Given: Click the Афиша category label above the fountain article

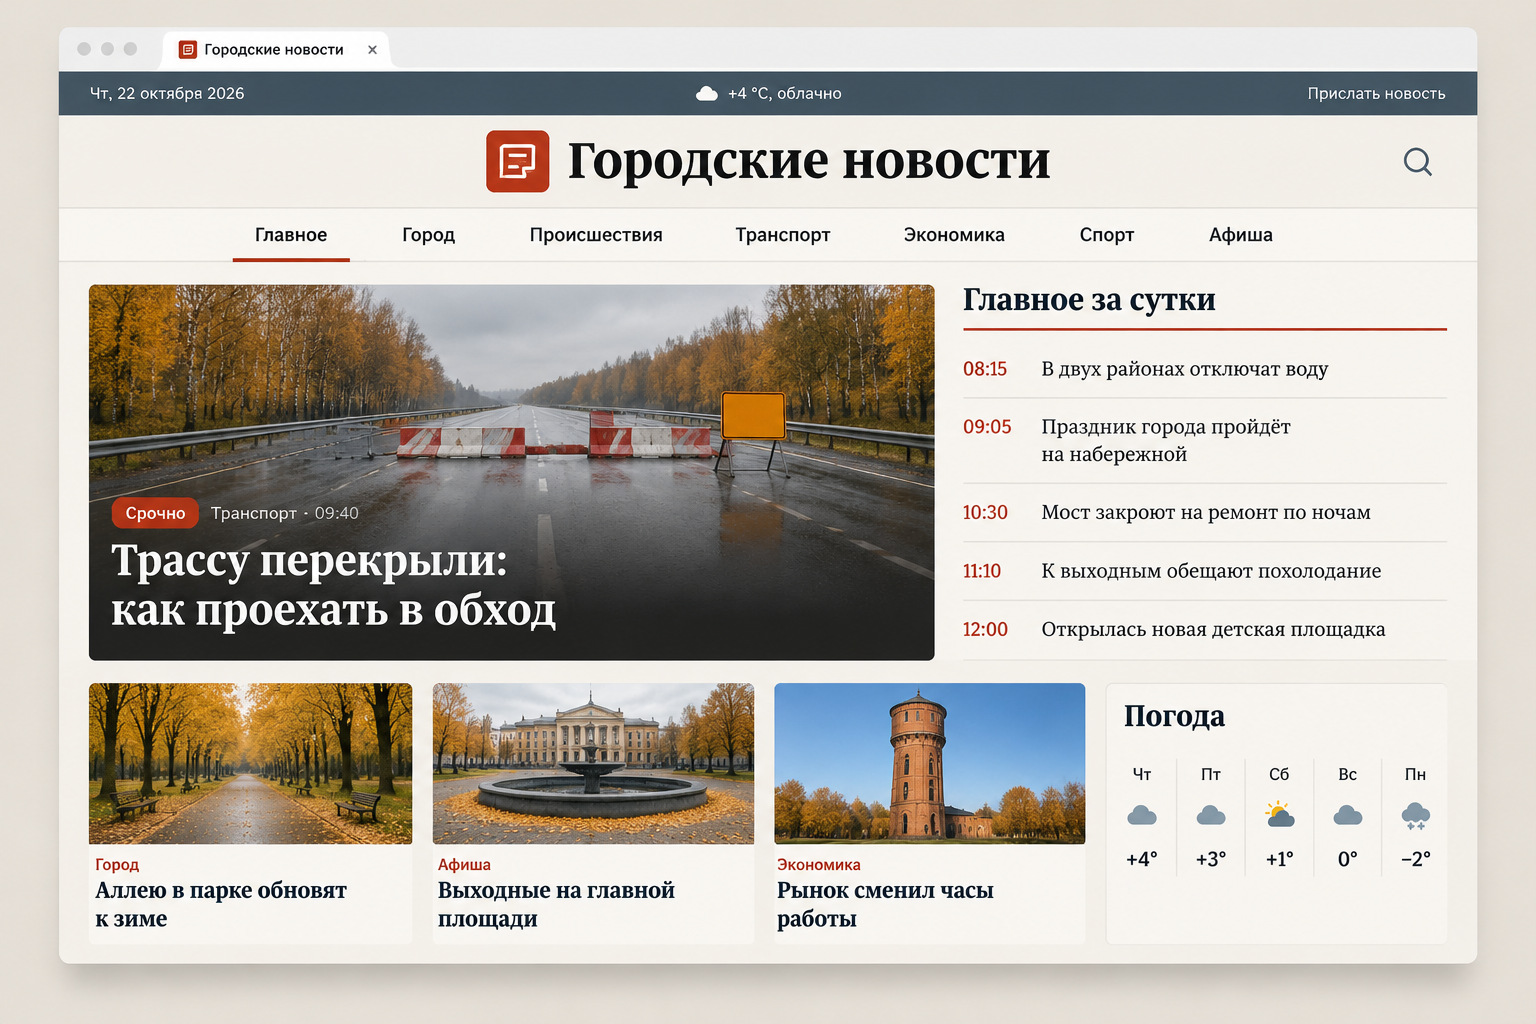Looking at the screenshot, I should [x=464, y=865].
